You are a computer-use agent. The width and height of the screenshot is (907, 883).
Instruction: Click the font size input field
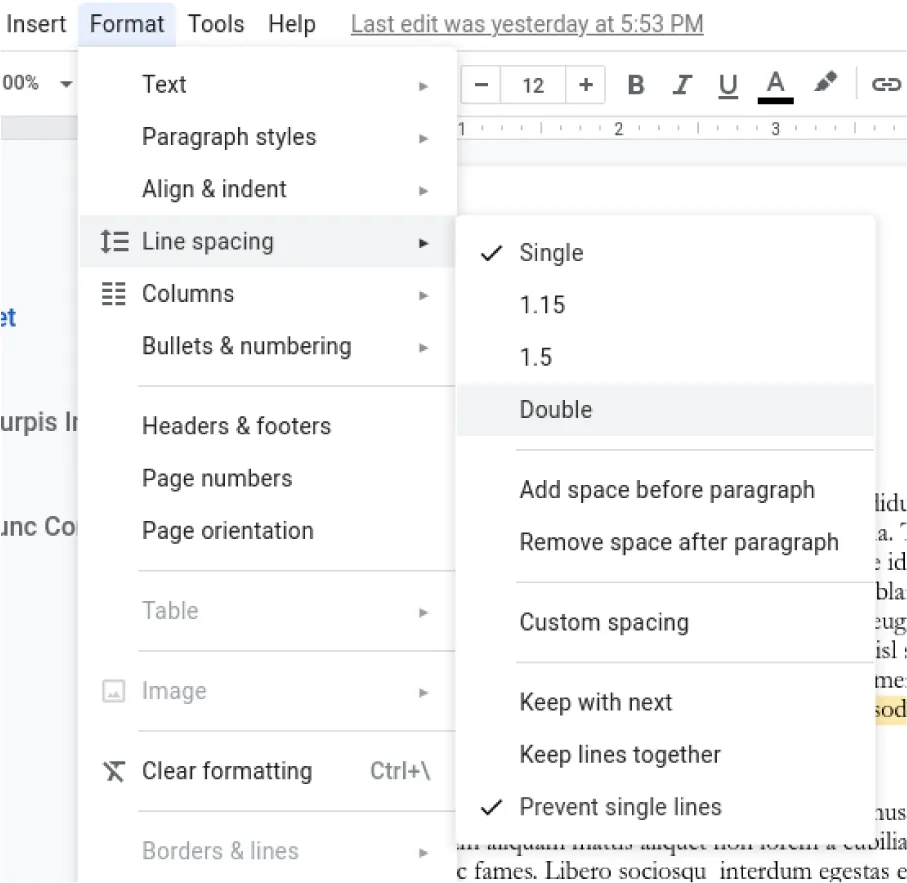coord(533,85)
